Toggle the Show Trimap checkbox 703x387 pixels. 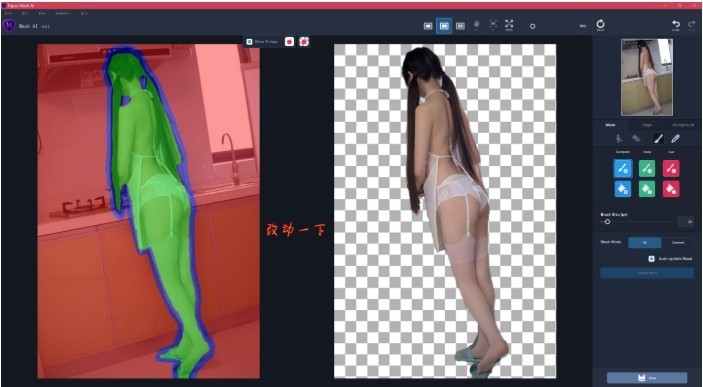[249, 42]
